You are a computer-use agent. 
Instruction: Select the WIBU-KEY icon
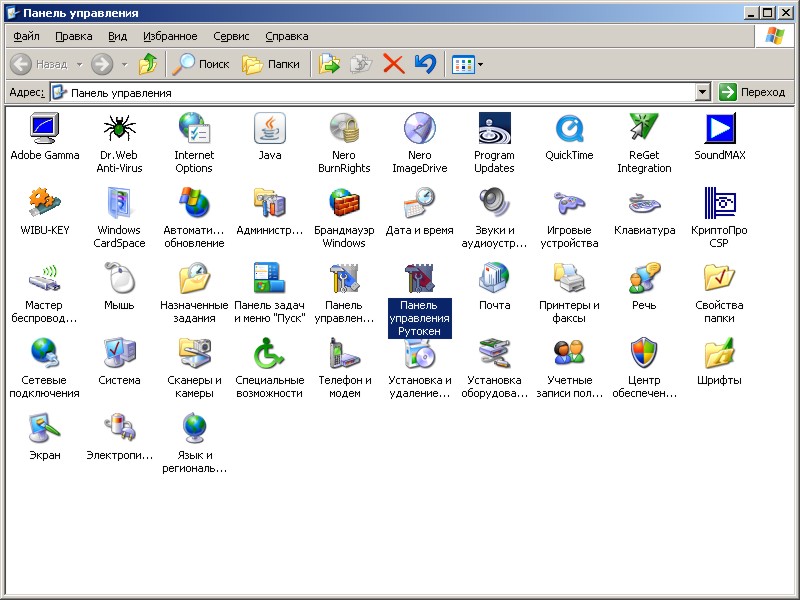(x=45, y=204)
